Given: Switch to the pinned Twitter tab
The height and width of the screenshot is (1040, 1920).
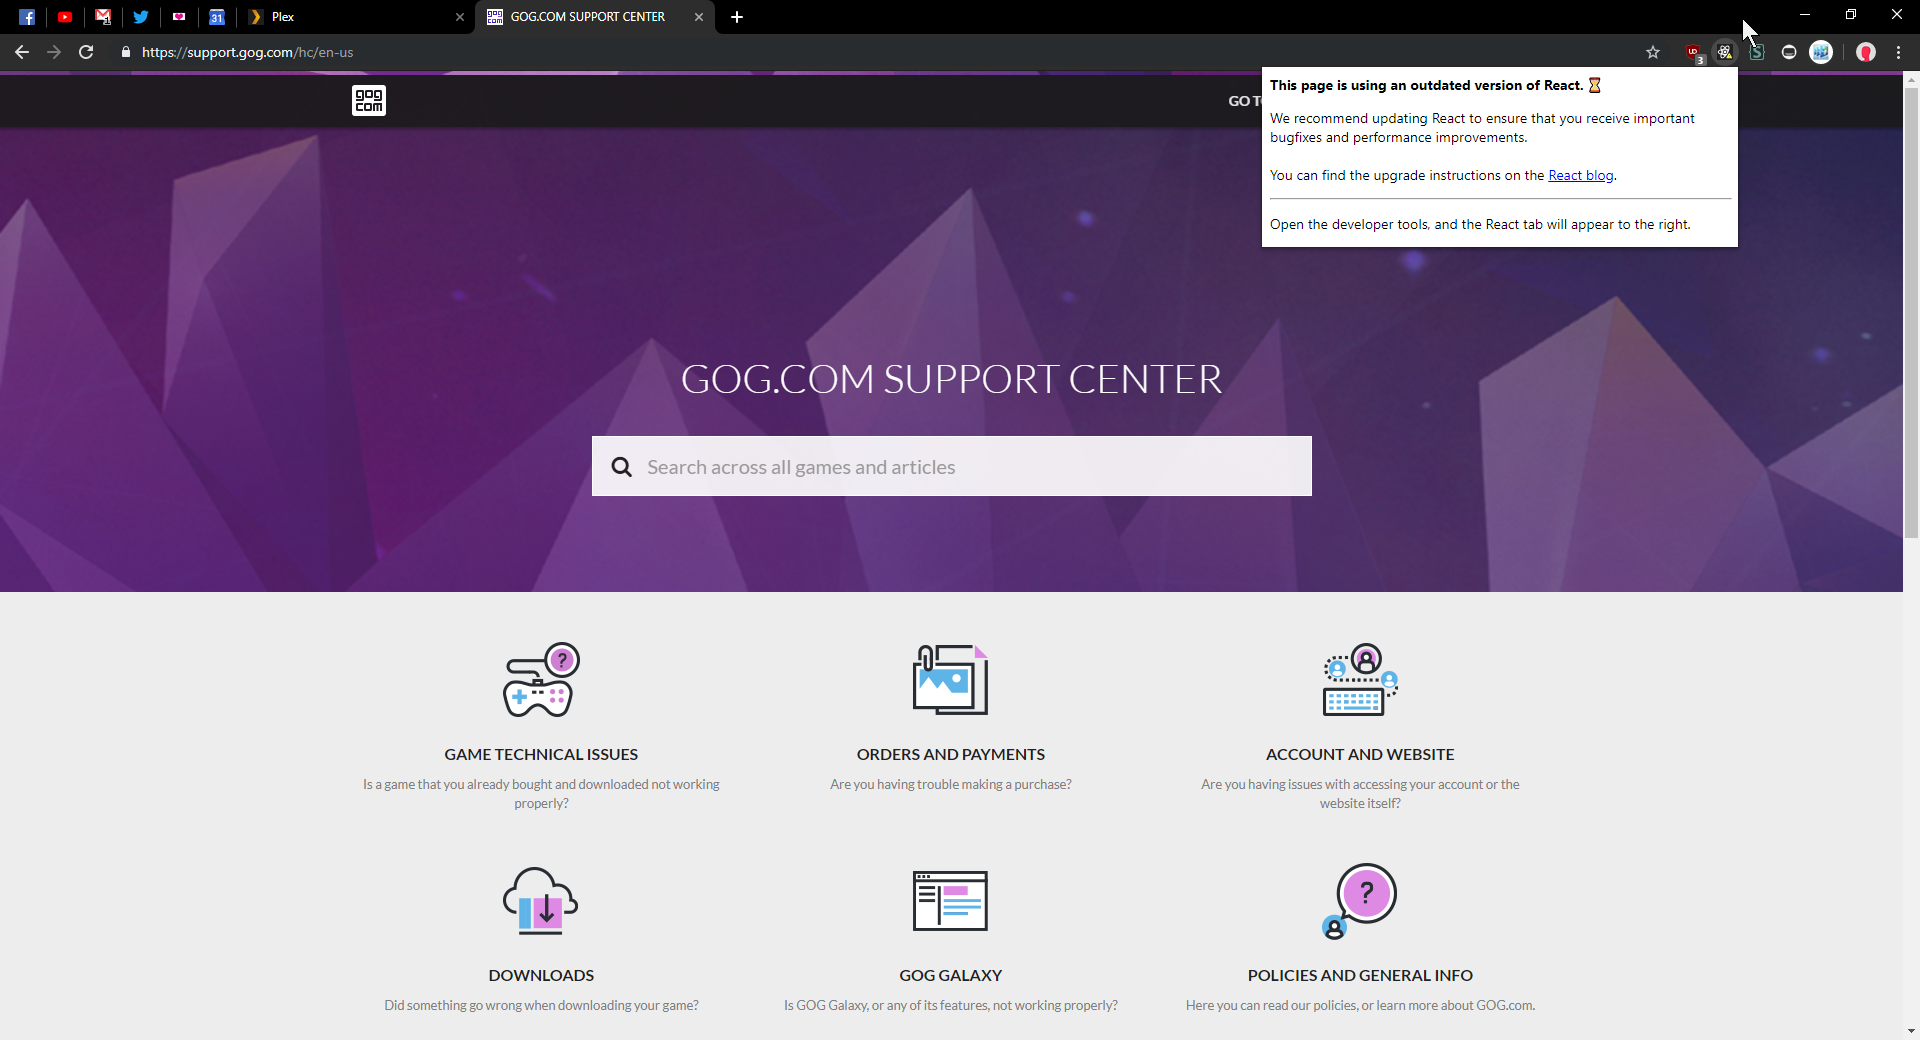Looking at the screenshot, I should click(141, 17).
